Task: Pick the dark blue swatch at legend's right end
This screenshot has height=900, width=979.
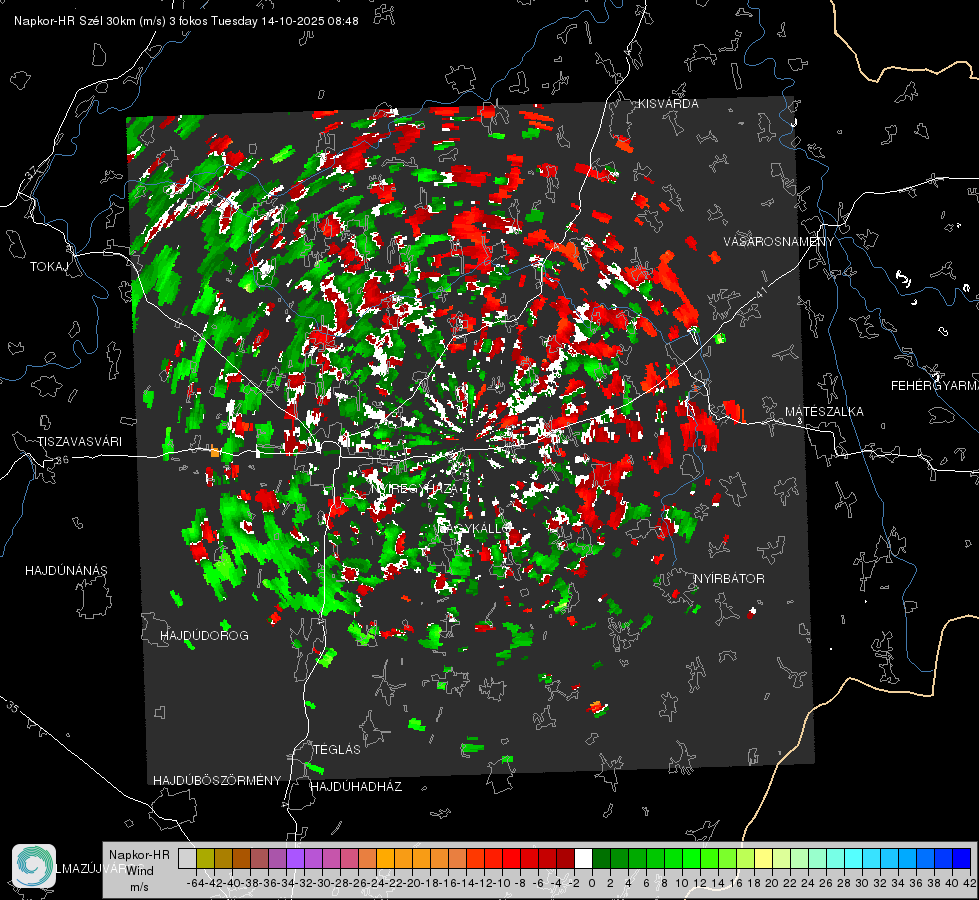Action: coord(961,858)
